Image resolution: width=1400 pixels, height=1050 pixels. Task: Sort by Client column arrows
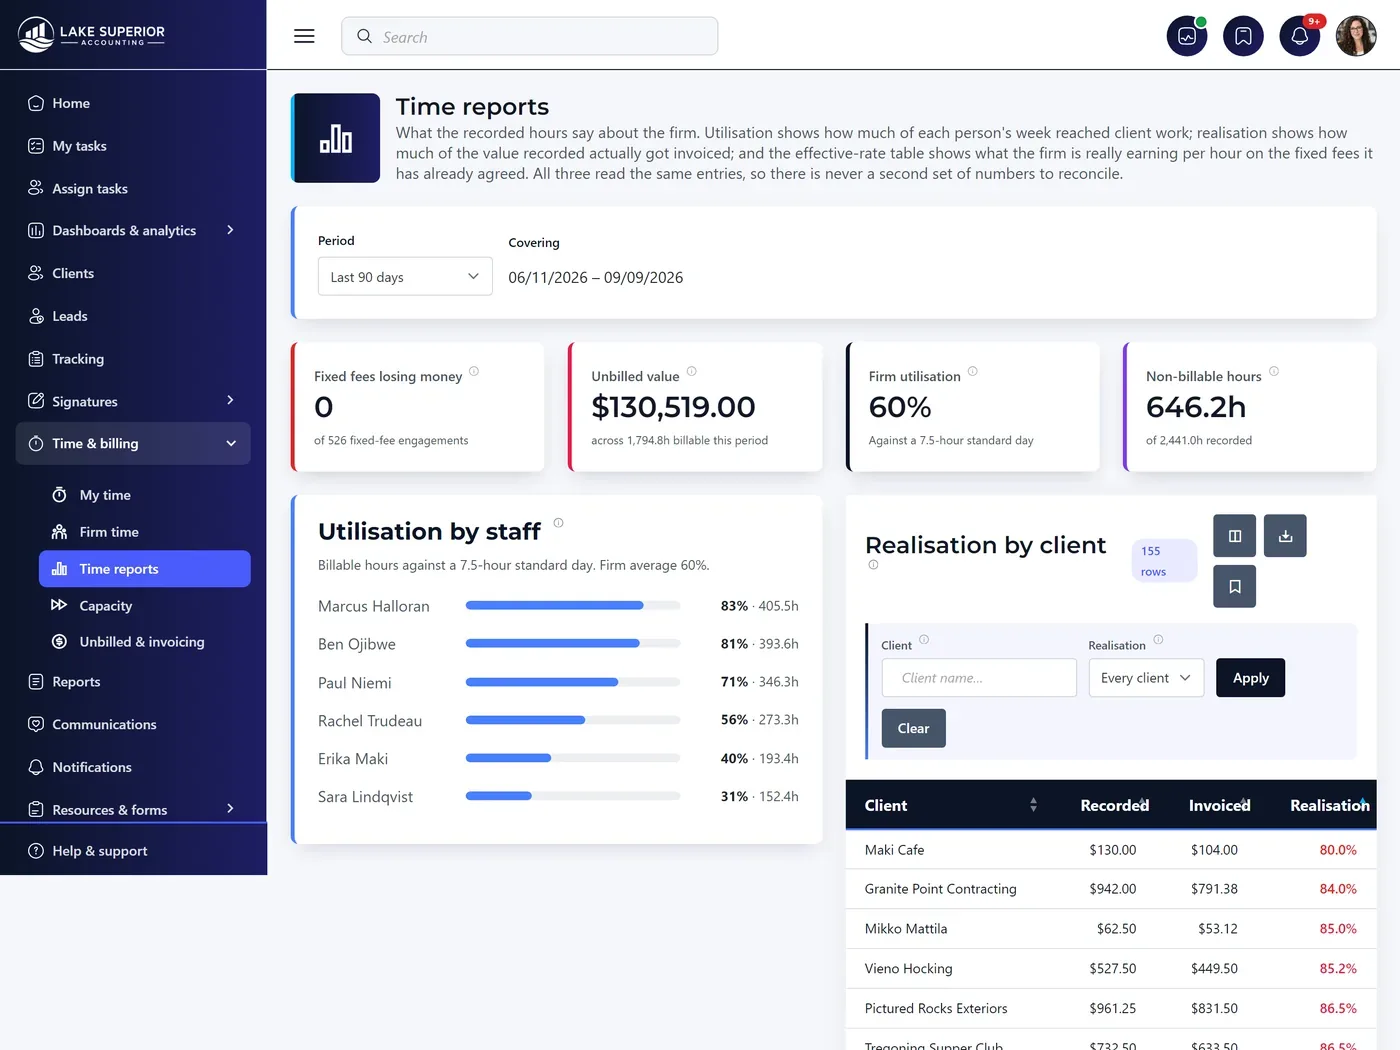click(x=1033, y=805)
